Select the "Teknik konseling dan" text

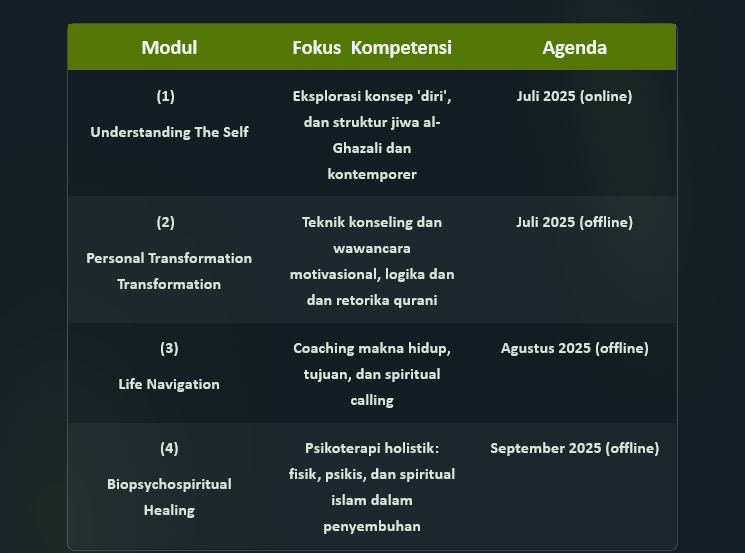click(372, 222)
